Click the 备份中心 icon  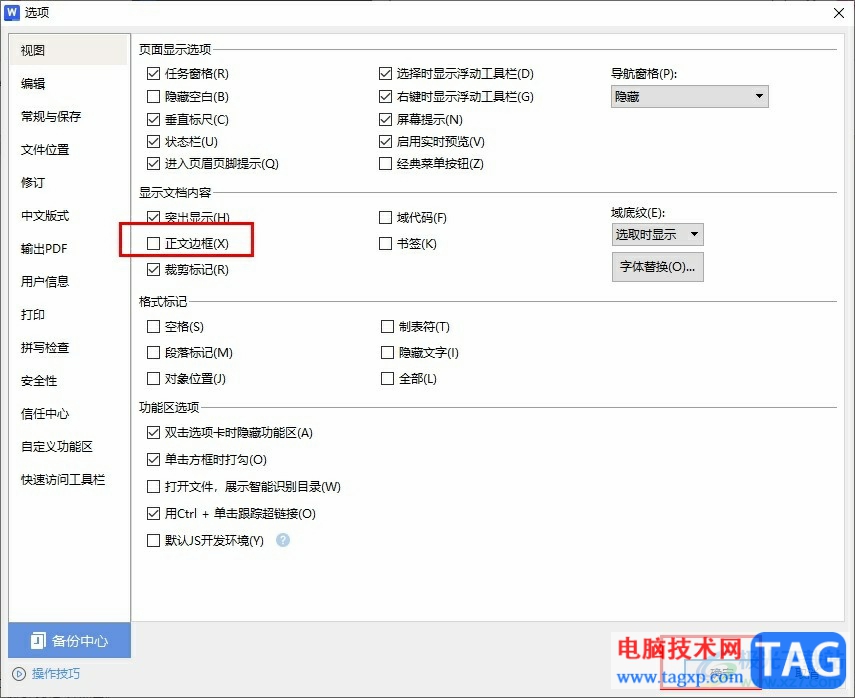(x=38, y=641)
